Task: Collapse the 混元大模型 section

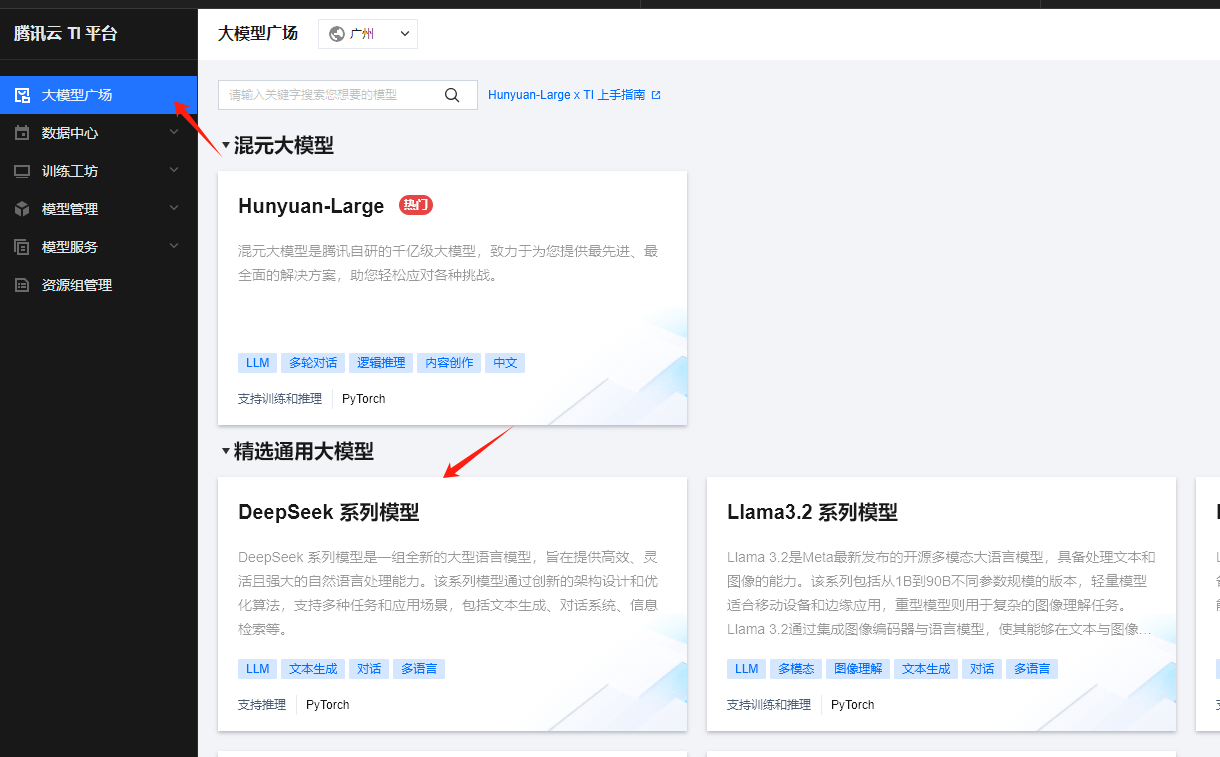Action: [225, 145]
